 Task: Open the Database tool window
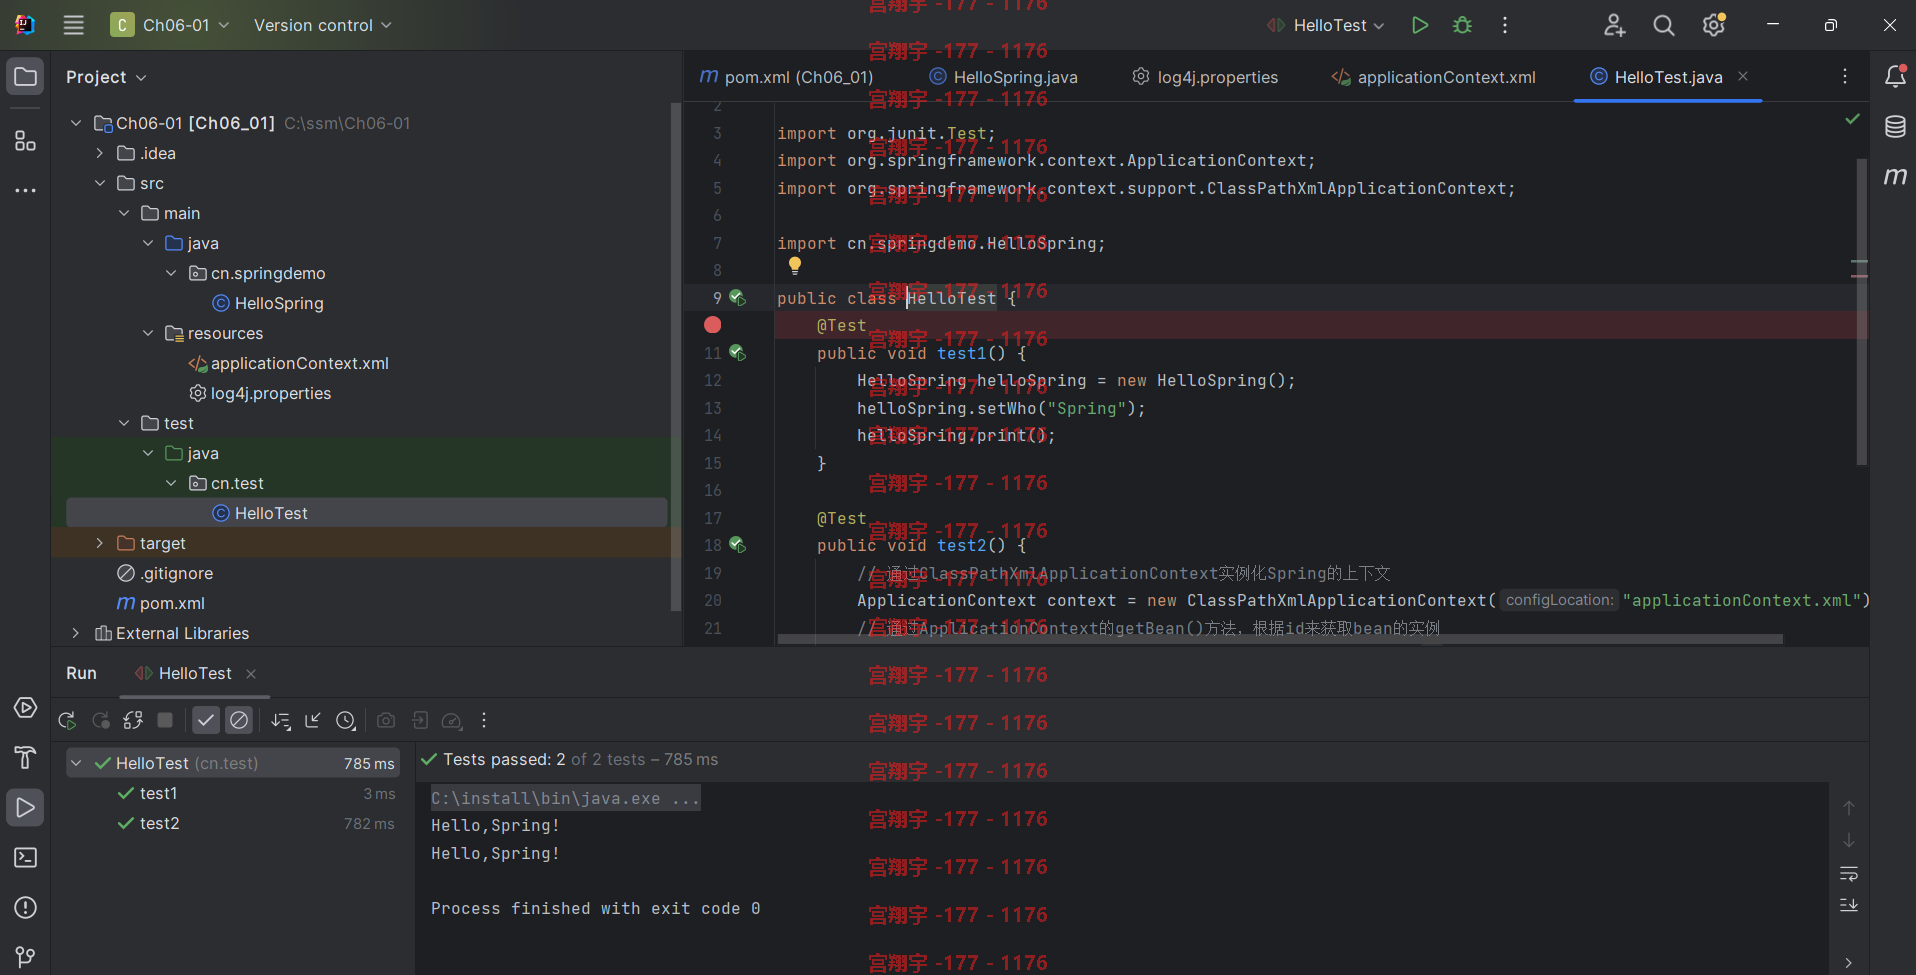(1895, 127)
